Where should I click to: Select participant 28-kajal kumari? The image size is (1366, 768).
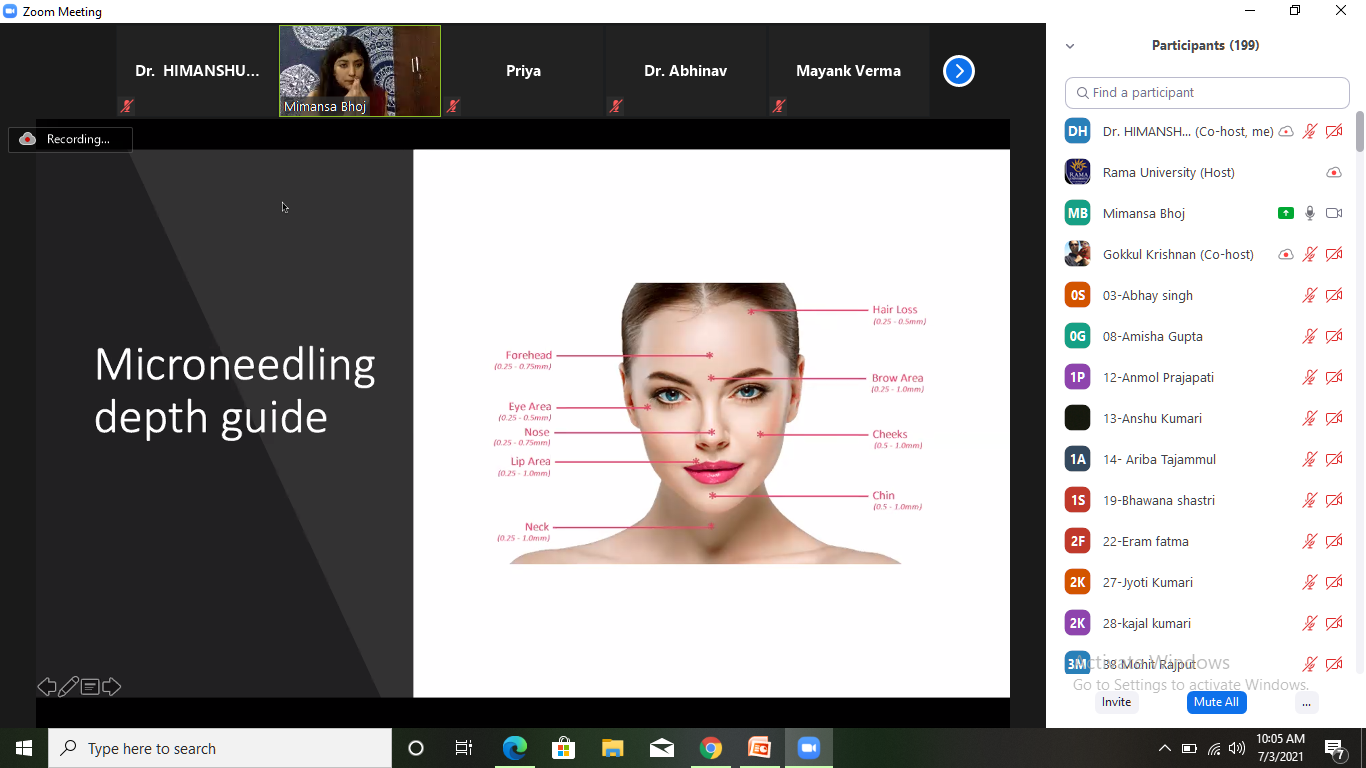(x=1205, y=624)
